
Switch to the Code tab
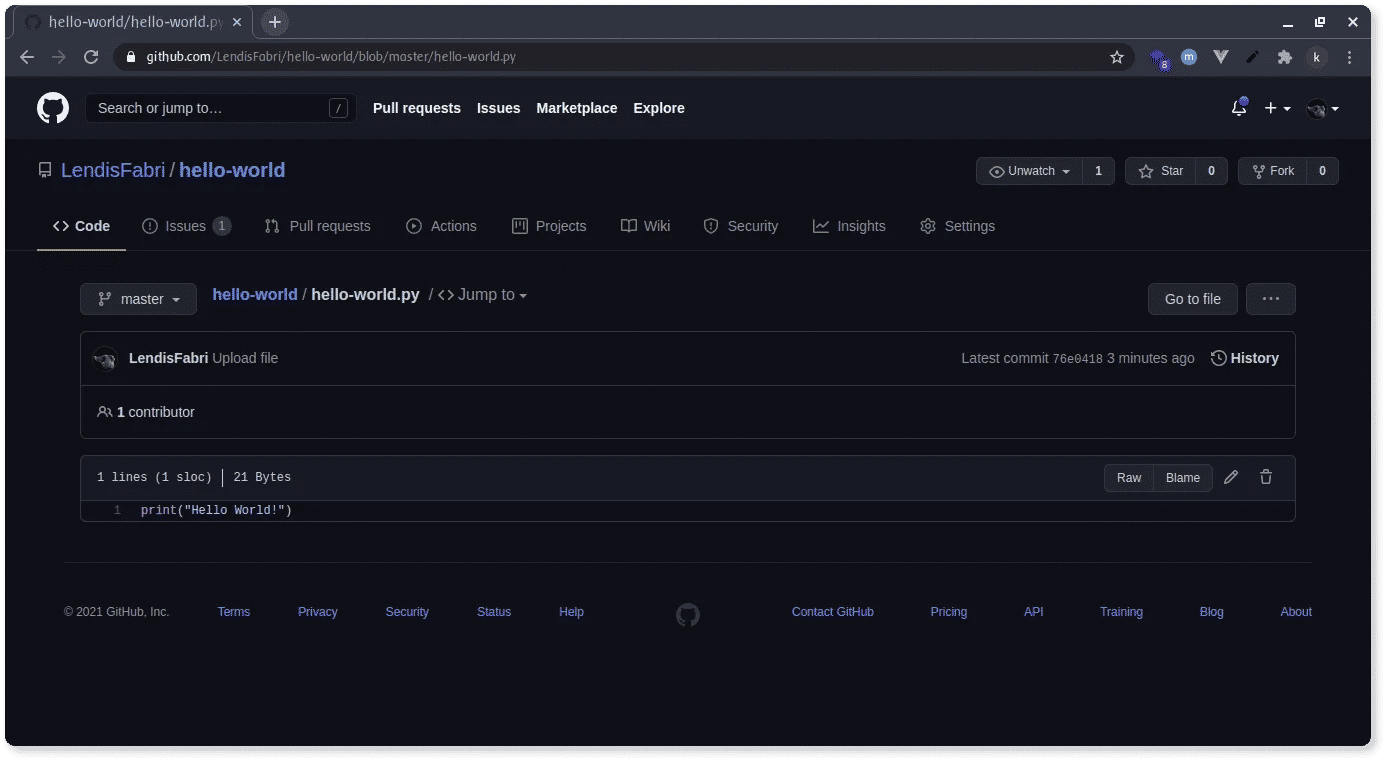(81, 226)
